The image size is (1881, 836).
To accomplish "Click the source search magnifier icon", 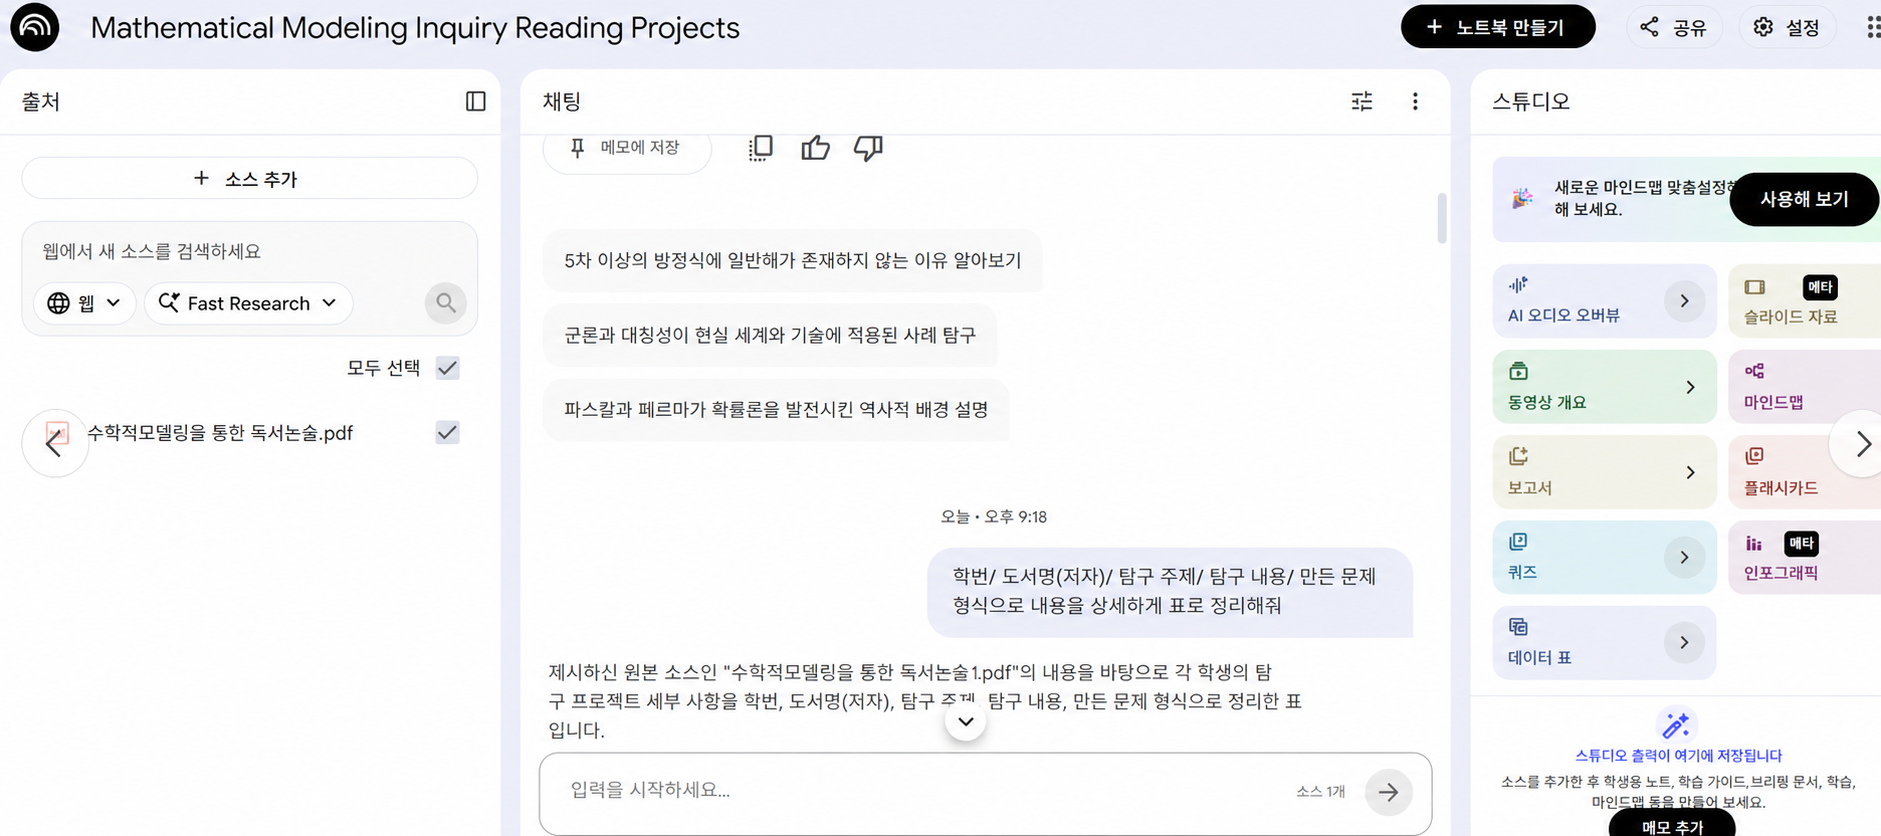I will pyautogui.click(x=446, y=303).
